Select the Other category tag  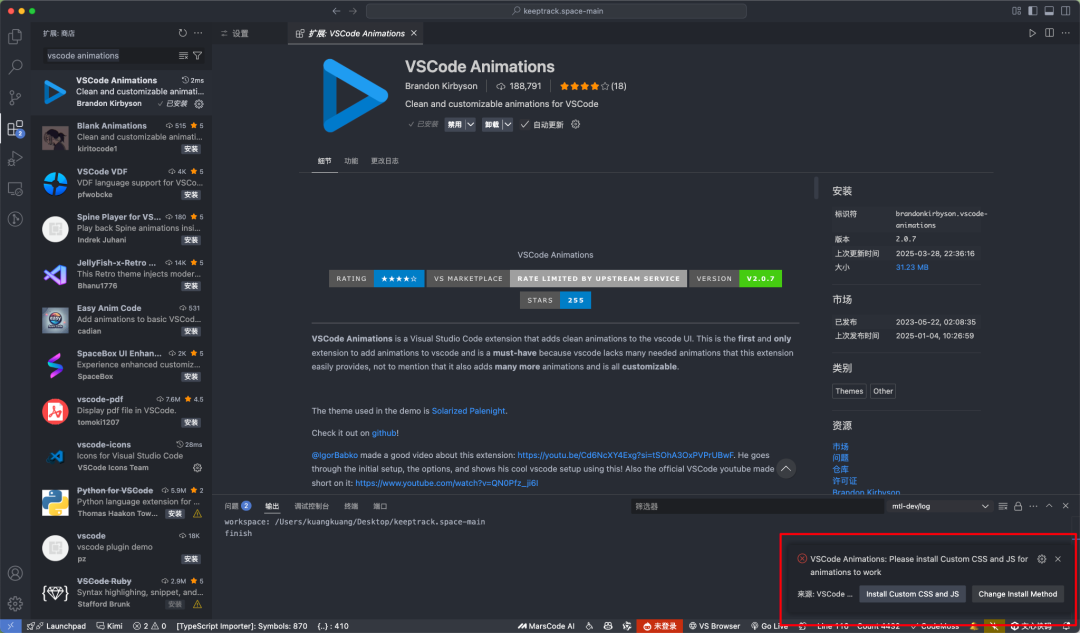coord(882,391)
